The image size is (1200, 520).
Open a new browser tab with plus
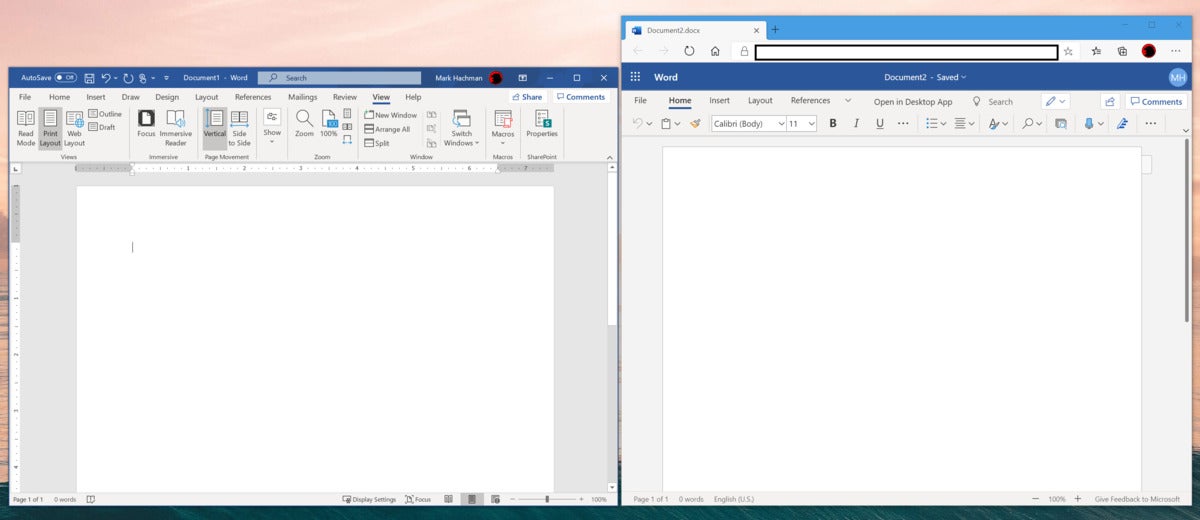point(775,29)
